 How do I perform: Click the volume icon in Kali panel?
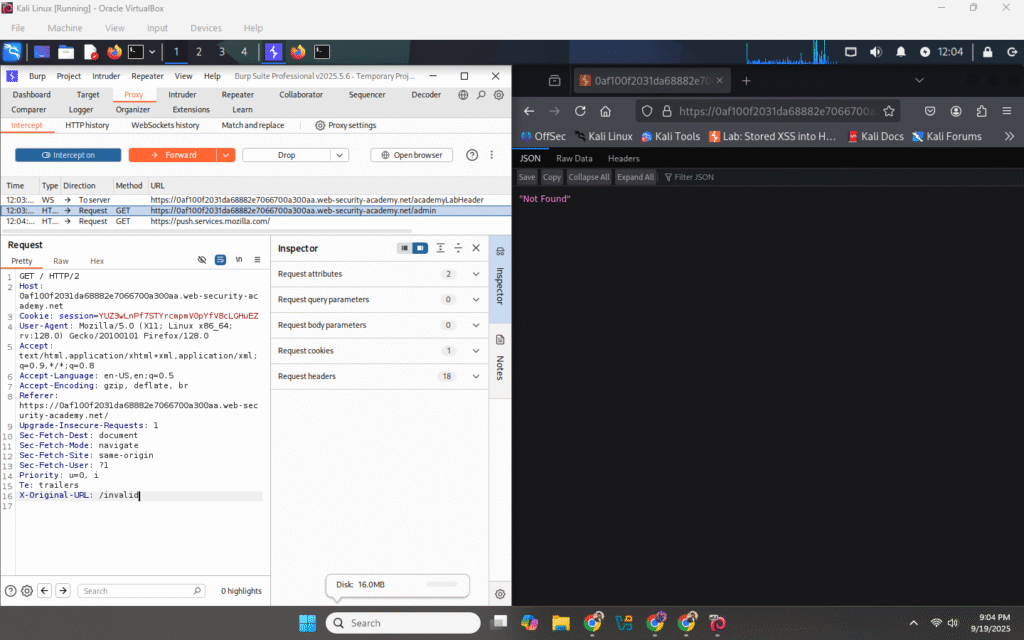click(x=876, y=52)
